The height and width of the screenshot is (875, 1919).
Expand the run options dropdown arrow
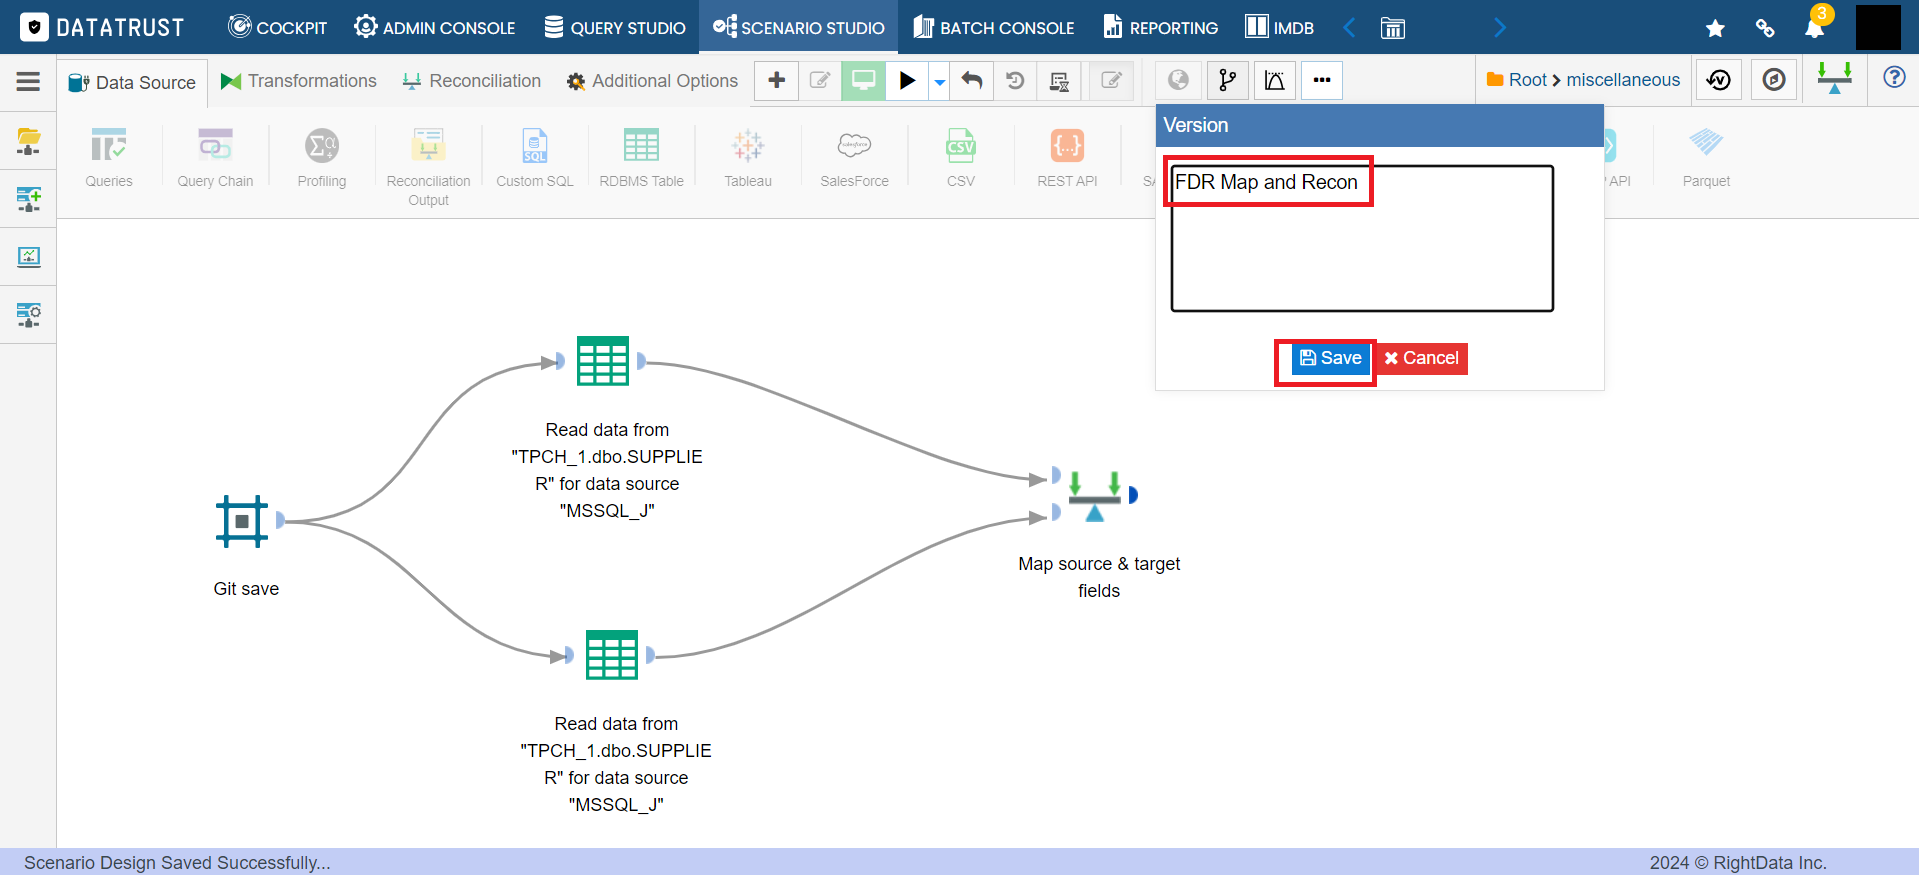coord(939,81)
